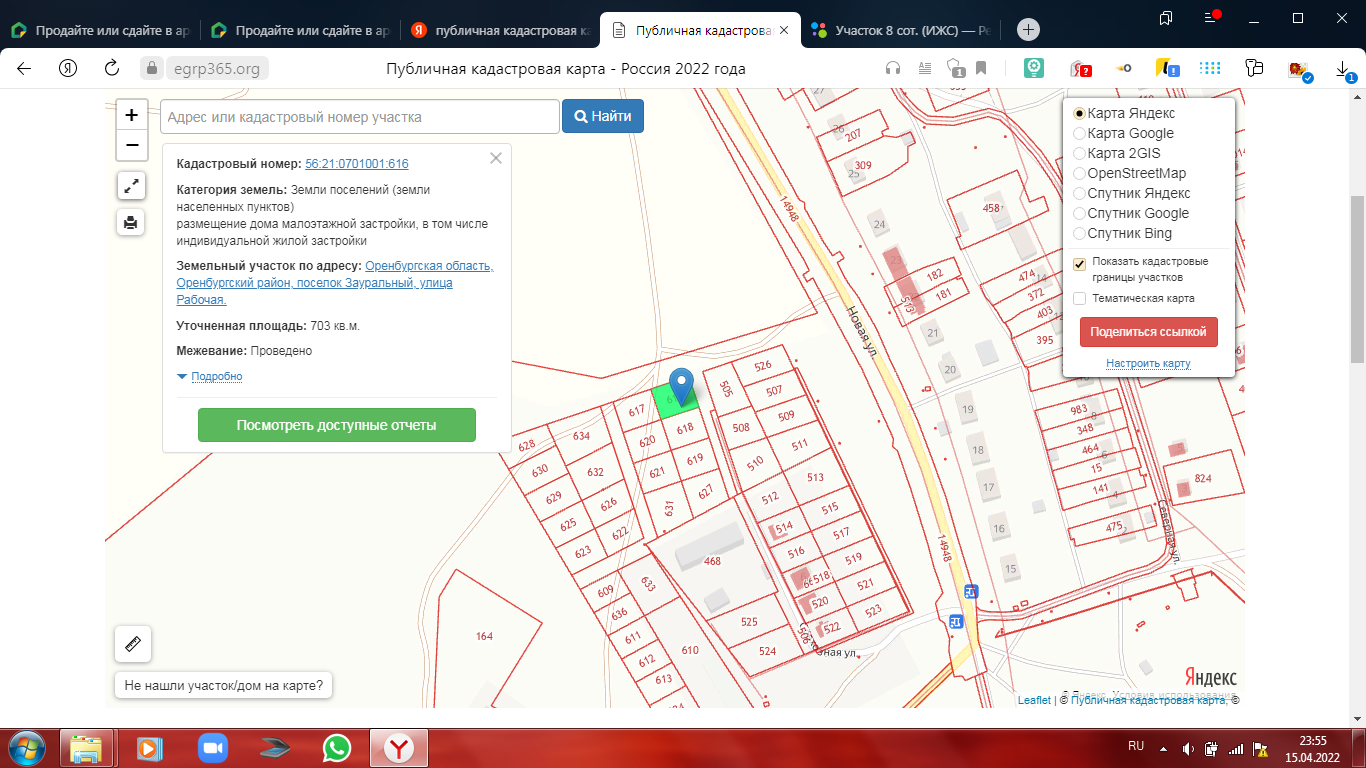The image size is (1366, 768).
Task: Toggle fullscreen map view icon
Action: [x=131, y=185]
